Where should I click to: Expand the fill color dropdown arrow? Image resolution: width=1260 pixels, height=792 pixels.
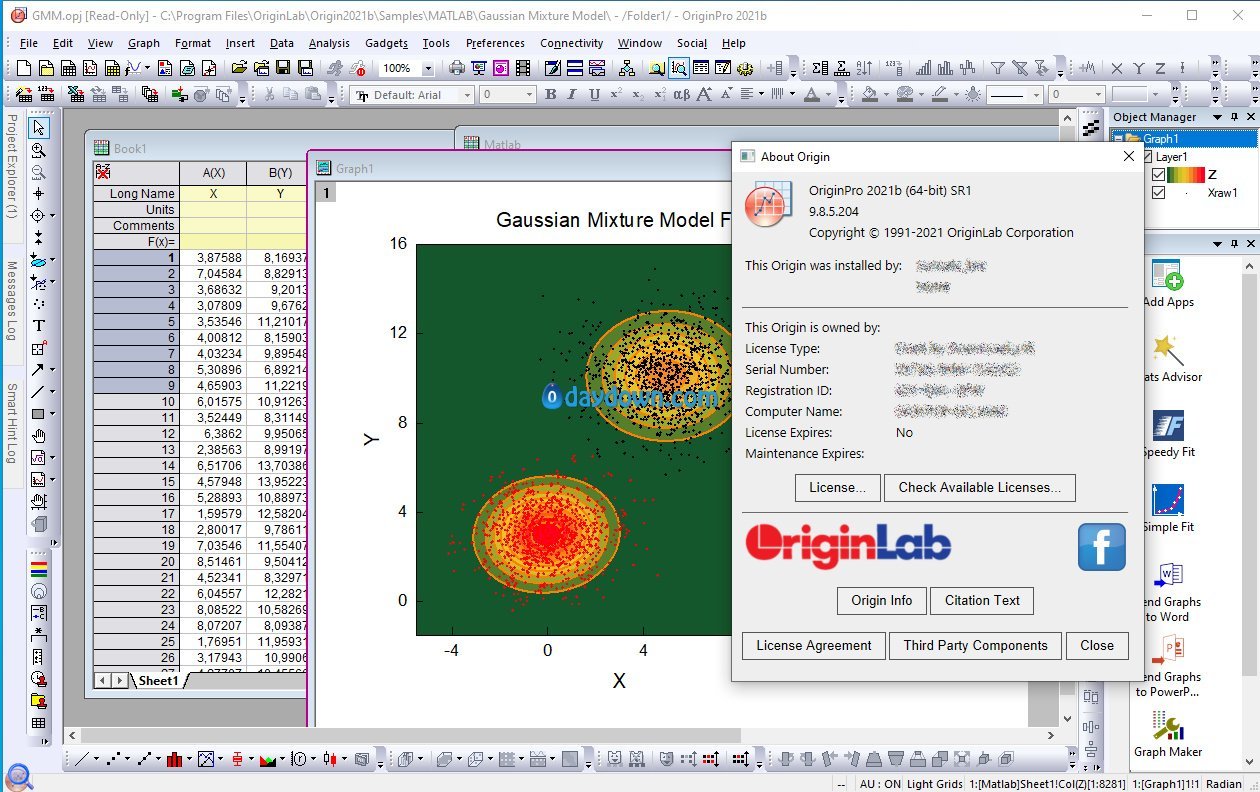(886, 95)
